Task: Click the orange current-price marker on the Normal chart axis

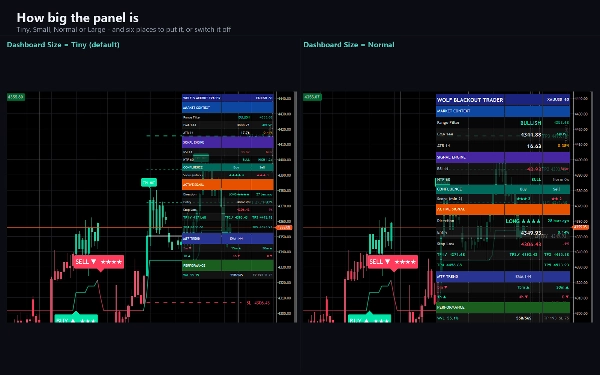Action: (x=580, y=227)
